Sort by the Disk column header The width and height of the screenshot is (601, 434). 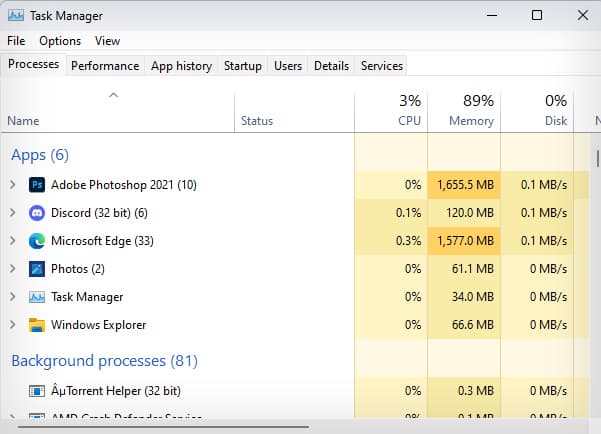[537, 110]
